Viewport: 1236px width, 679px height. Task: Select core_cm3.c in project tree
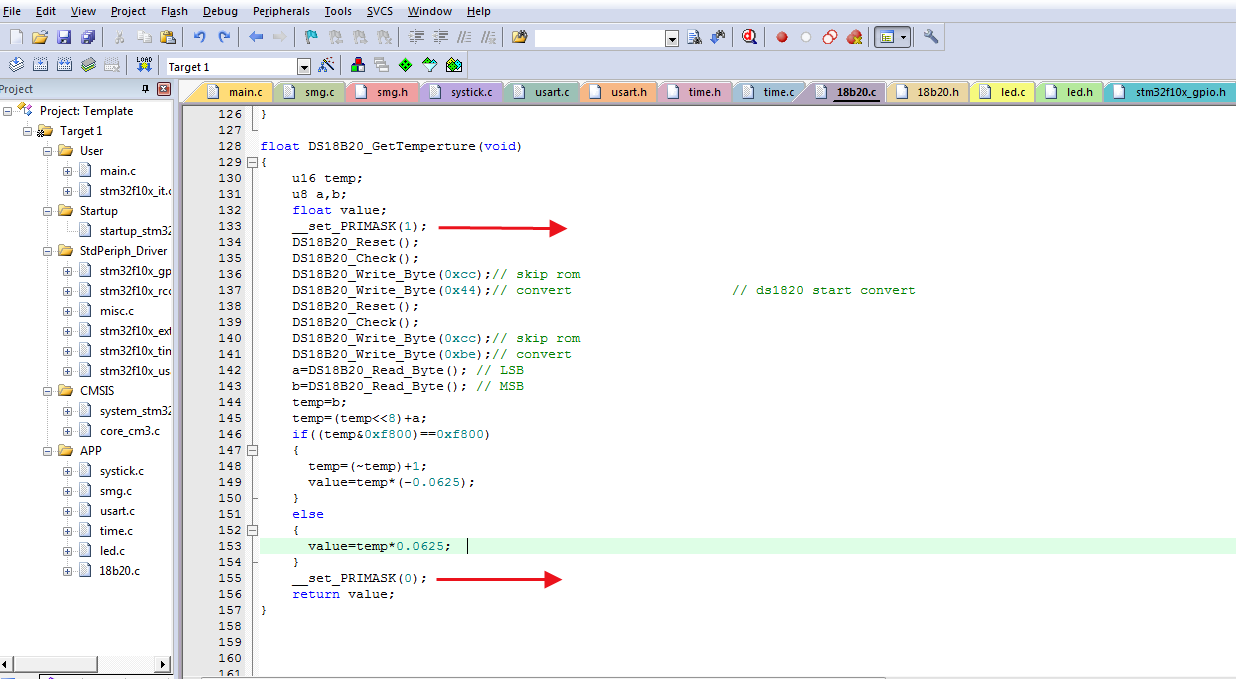129,431
